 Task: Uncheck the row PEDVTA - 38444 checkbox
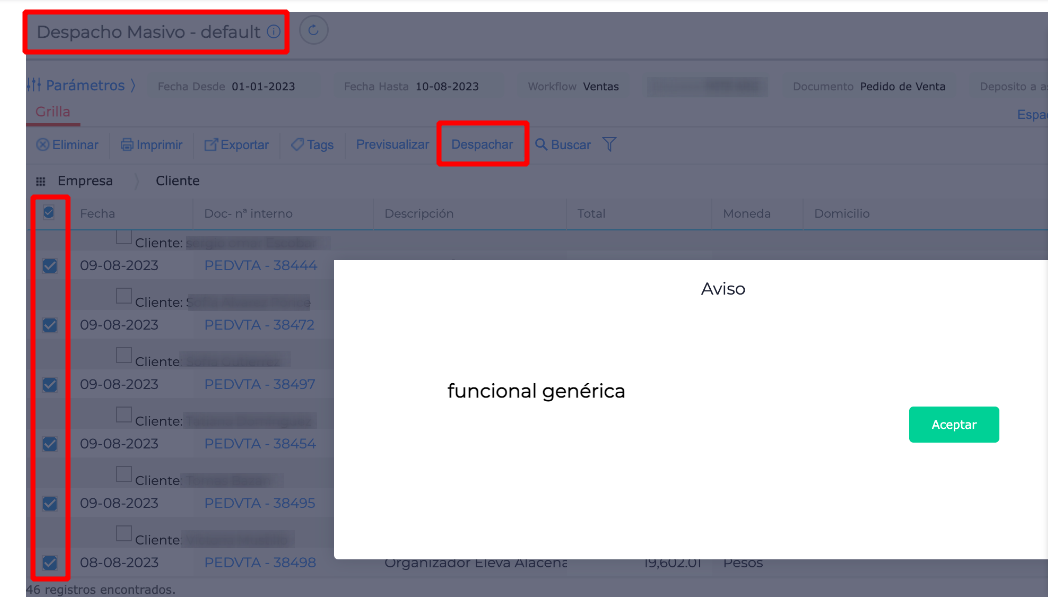pos(49,265)
